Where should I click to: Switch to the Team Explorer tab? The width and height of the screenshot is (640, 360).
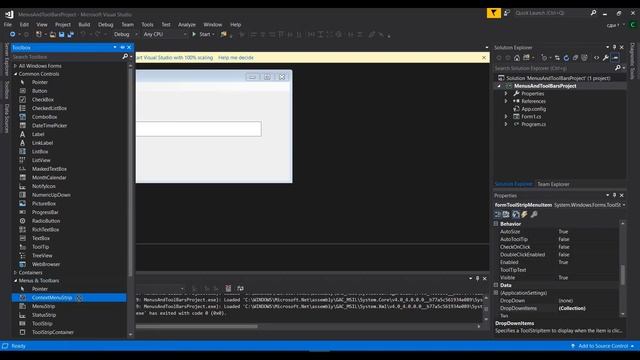click(553, 184)
